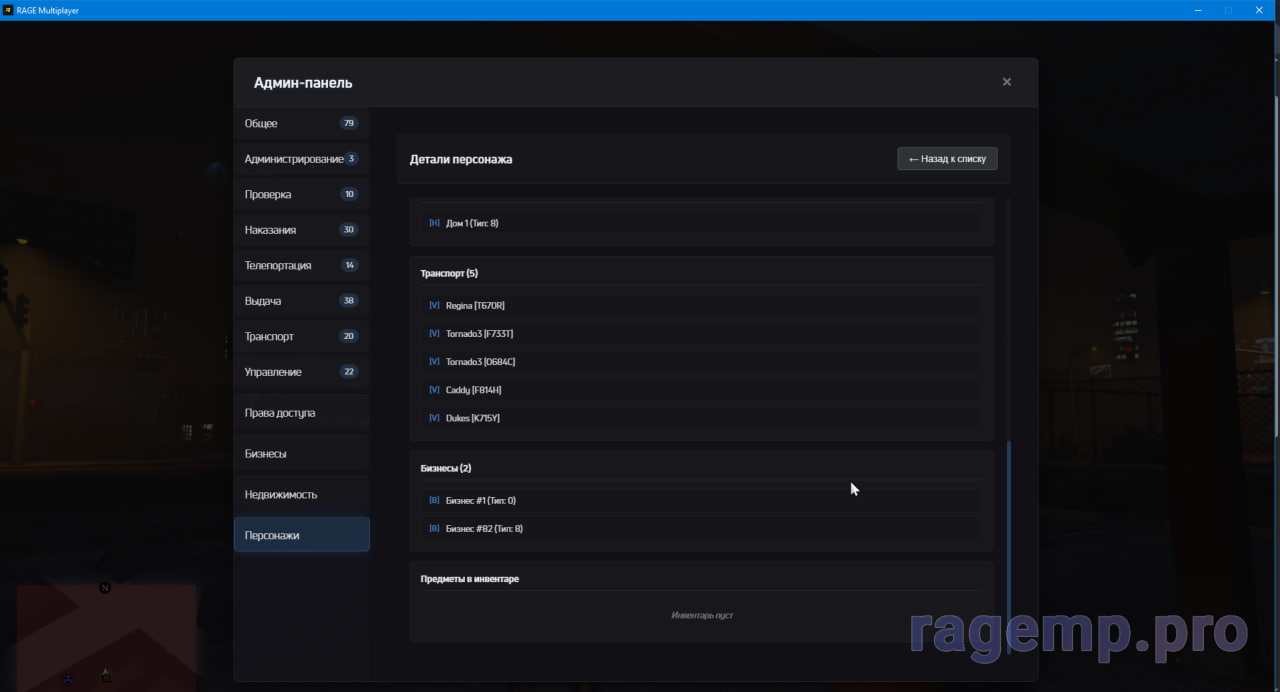
Task: Select the Недвижимость sidebar item
Action: 301,495
